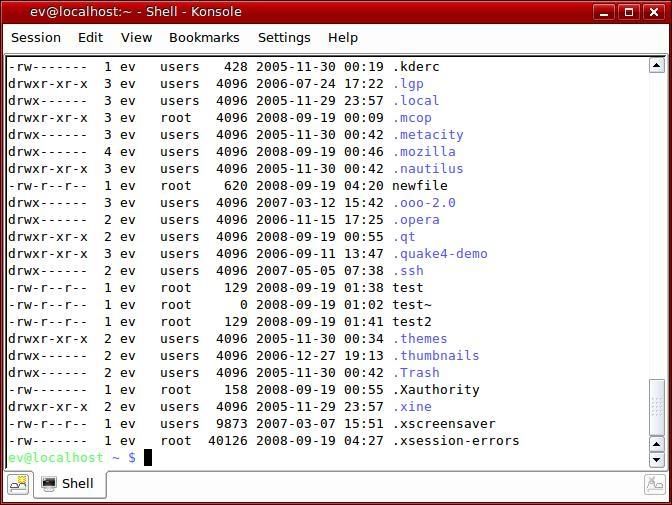Click the '.opera' directory name
This screenshot has height=505, width=672.
coord(416,220)
